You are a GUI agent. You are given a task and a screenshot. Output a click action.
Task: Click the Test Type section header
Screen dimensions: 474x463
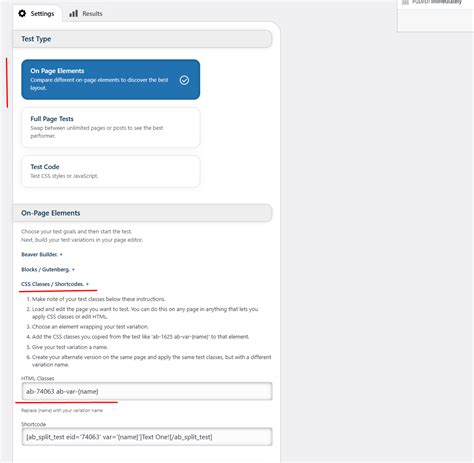[x=142, y=39]
